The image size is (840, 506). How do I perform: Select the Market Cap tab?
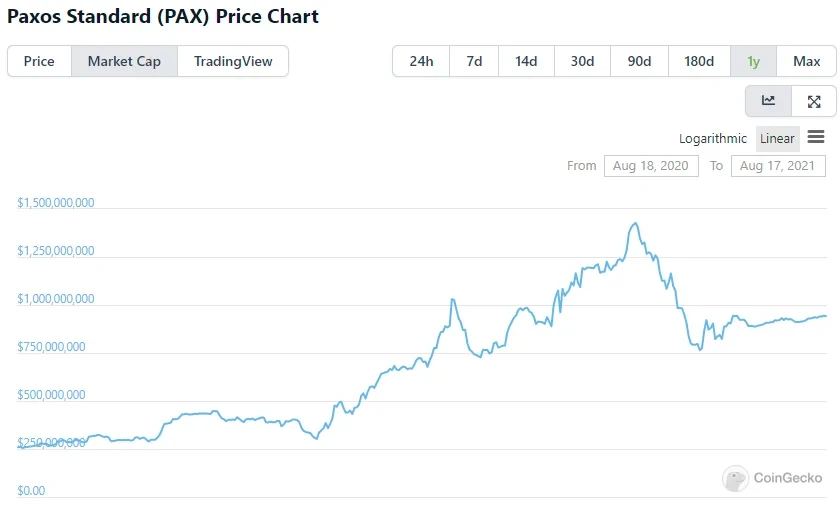click(x=124, y=61)
